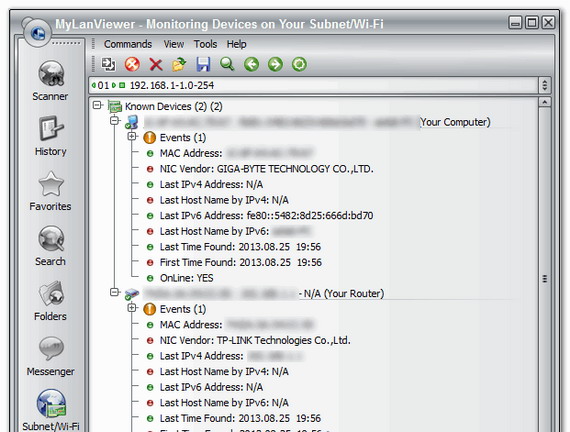
Task: Click the stop scan red circle icon
Action: tap(132, 64)
